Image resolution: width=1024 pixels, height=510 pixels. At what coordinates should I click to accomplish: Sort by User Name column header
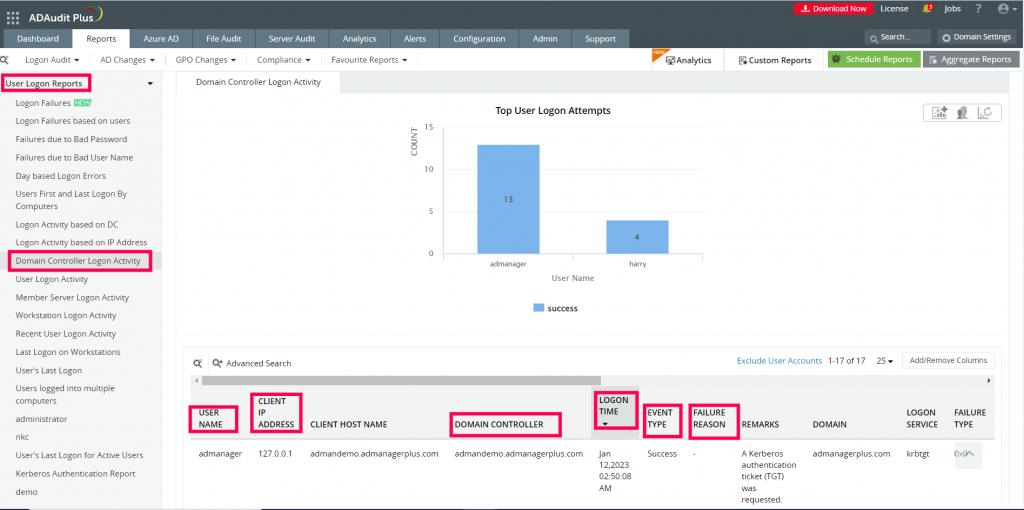210,419
